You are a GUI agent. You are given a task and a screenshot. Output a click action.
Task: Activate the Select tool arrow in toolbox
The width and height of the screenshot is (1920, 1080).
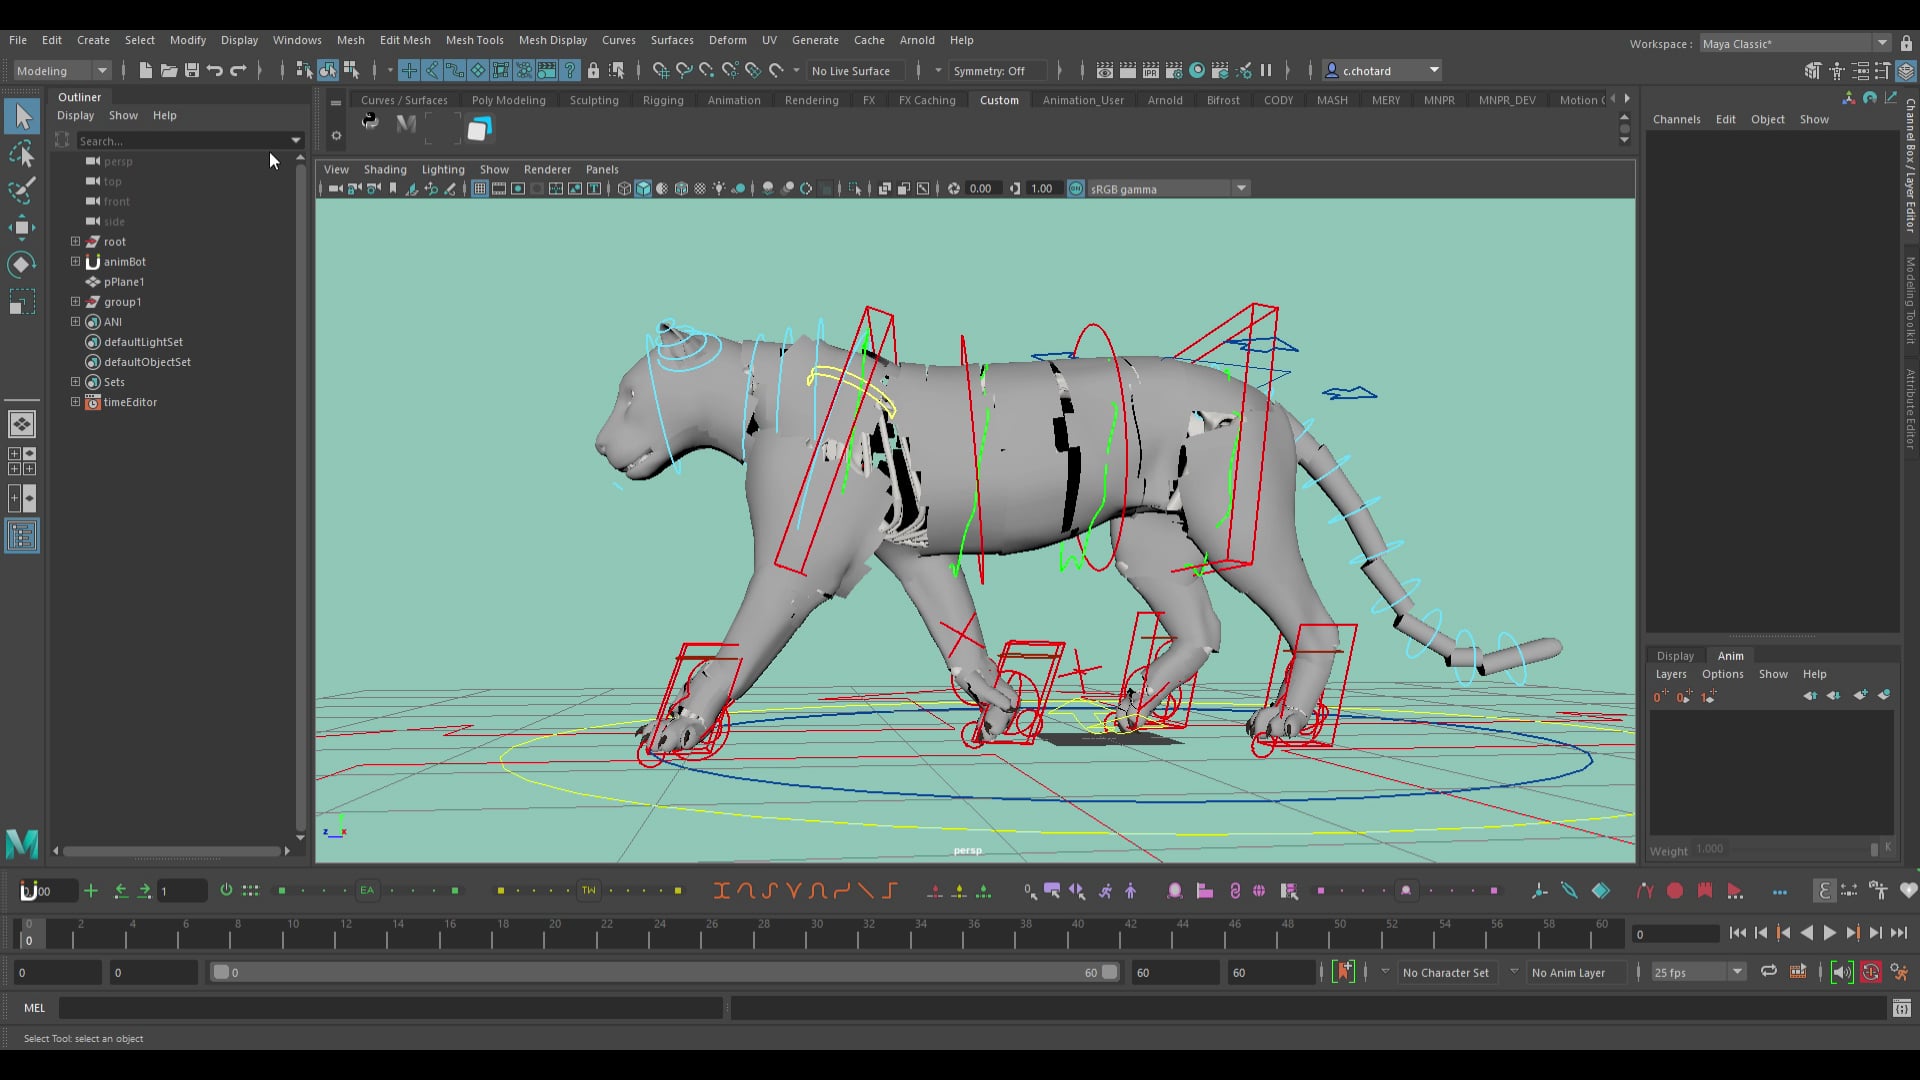[x=22, y=117]
